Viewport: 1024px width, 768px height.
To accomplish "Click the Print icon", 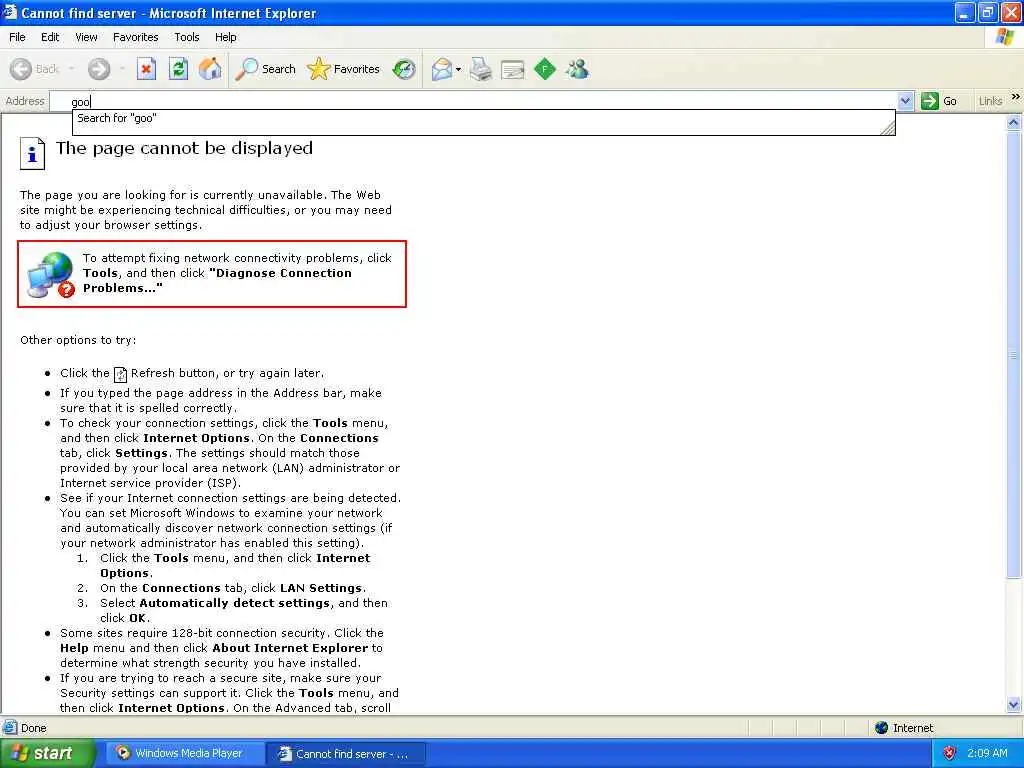I will click(x=481, y=69).
